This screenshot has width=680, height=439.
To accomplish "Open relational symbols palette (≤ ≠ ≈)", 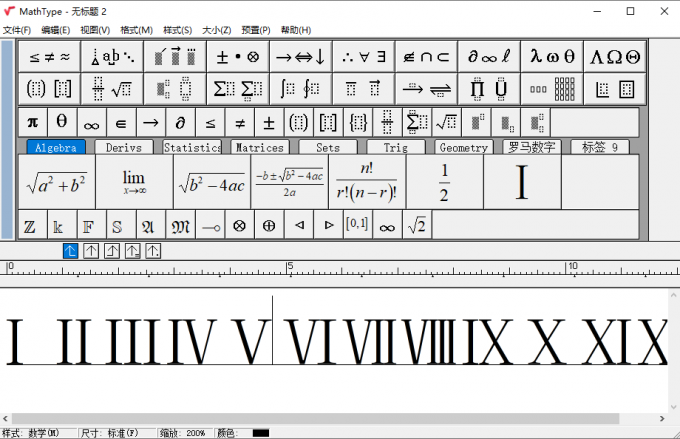I will tap(49, 56).
